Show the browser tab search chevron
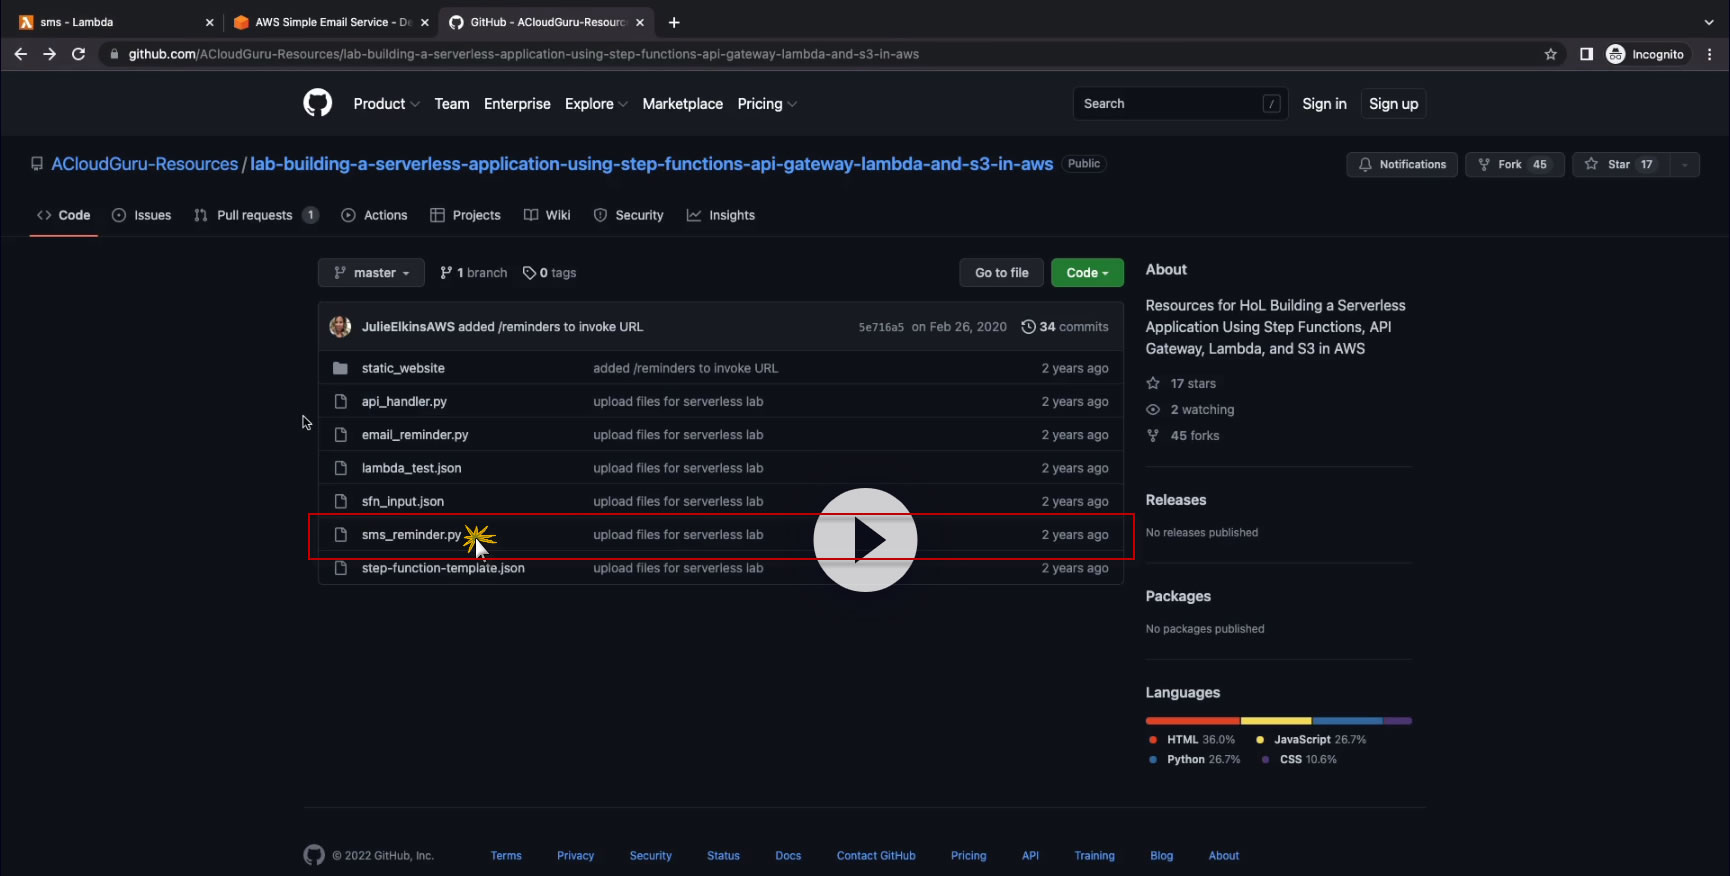The height and width of the screenshot is (876, 1730). (1708, 22)
